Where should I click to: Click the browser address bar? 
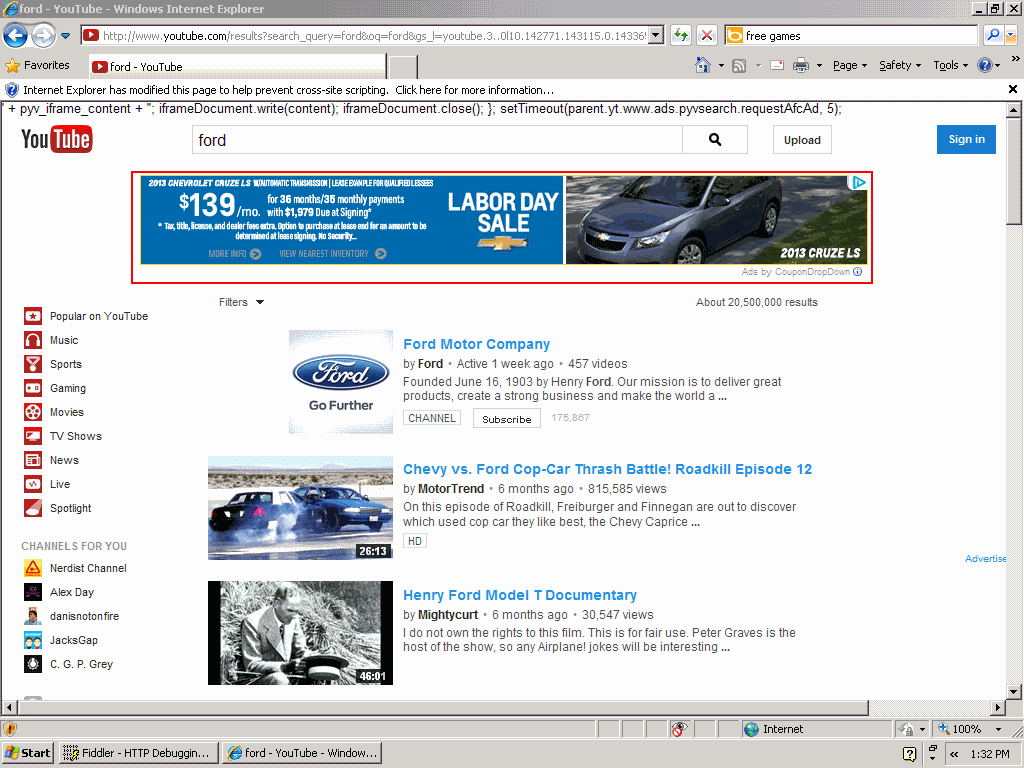point(374,35)
